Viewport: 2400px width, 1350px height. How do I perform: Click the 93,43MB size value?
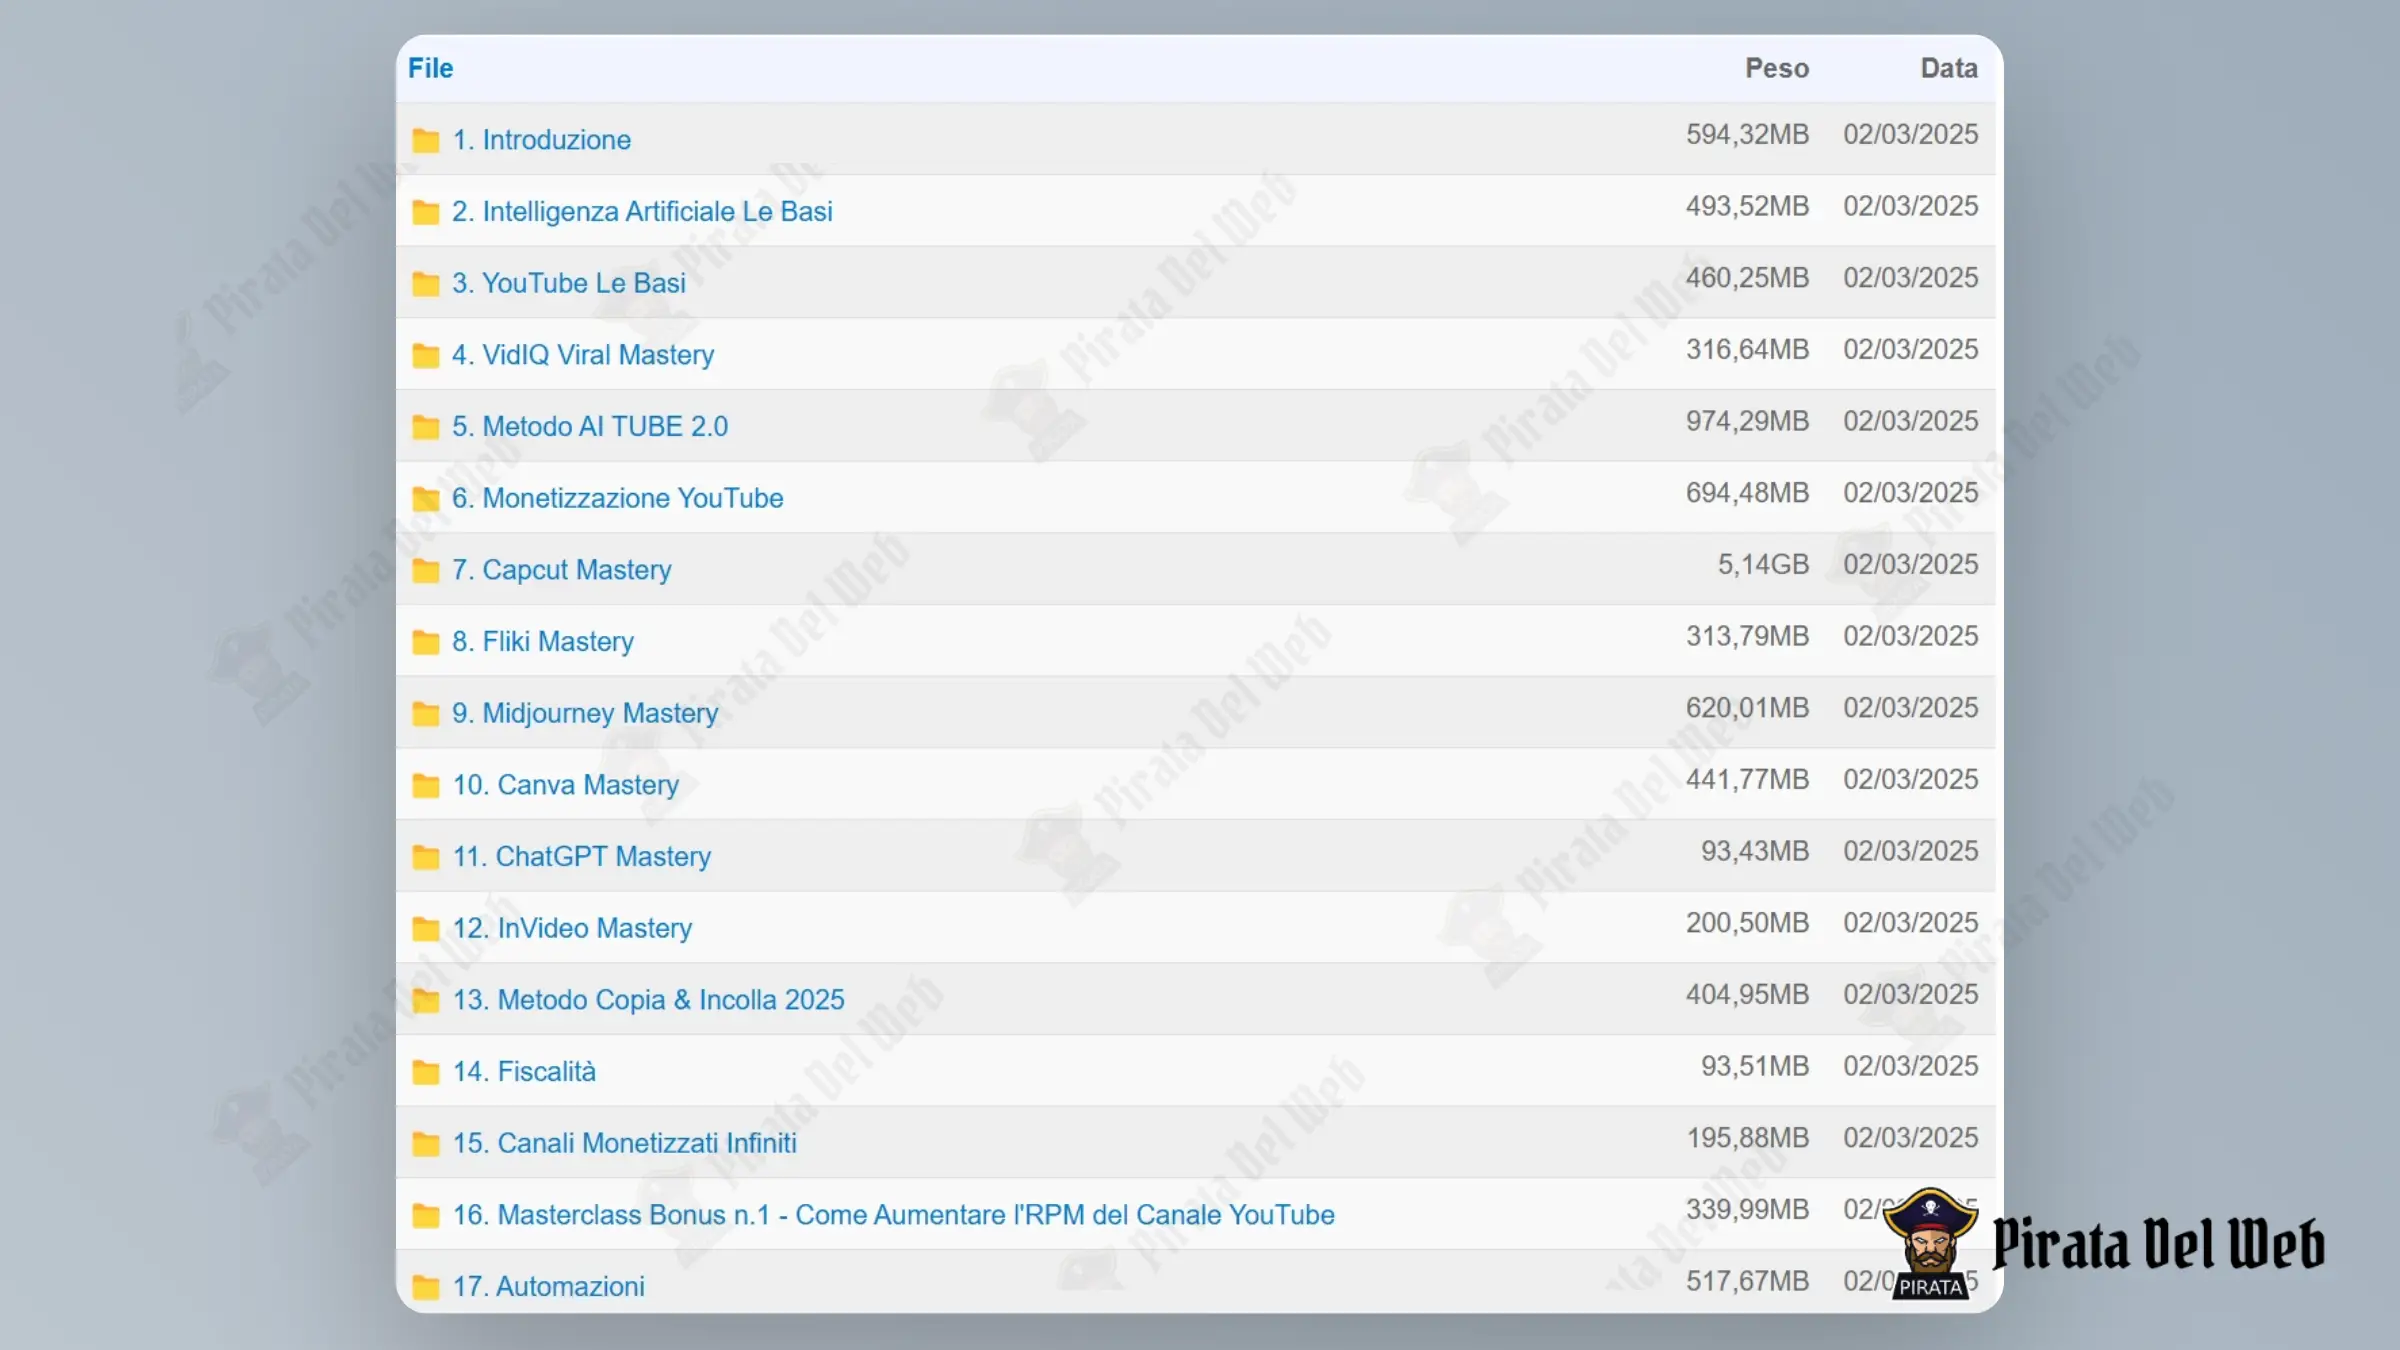coord(1756,851)
